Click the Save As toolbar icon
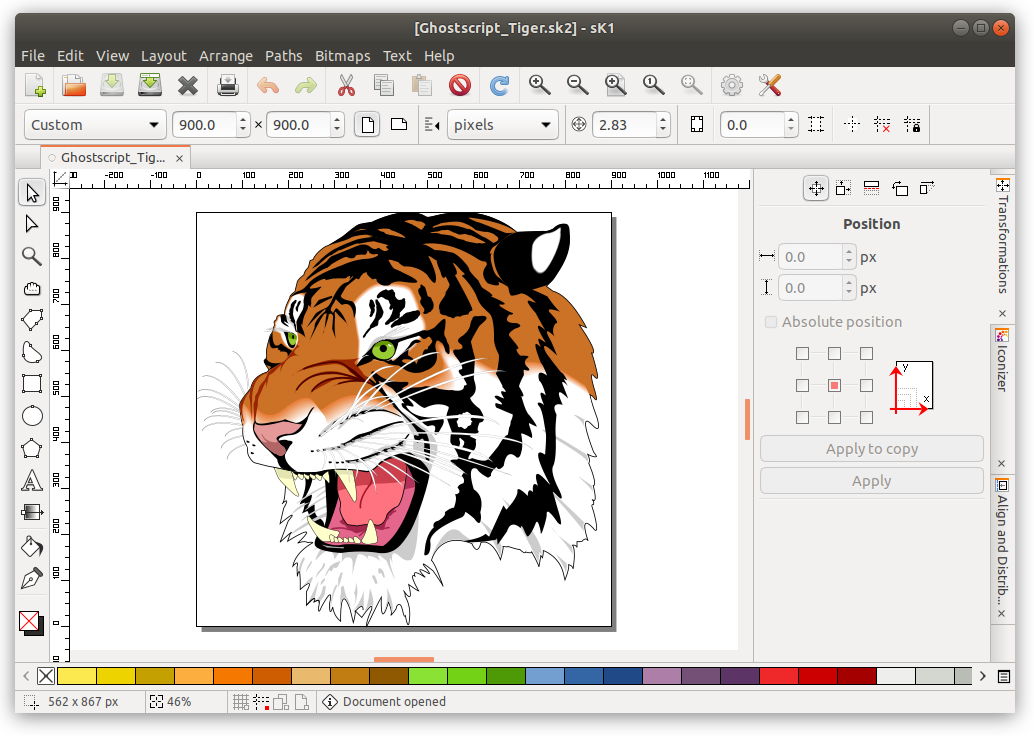This screenshot has height=736, width=1034. click(150, 86)
